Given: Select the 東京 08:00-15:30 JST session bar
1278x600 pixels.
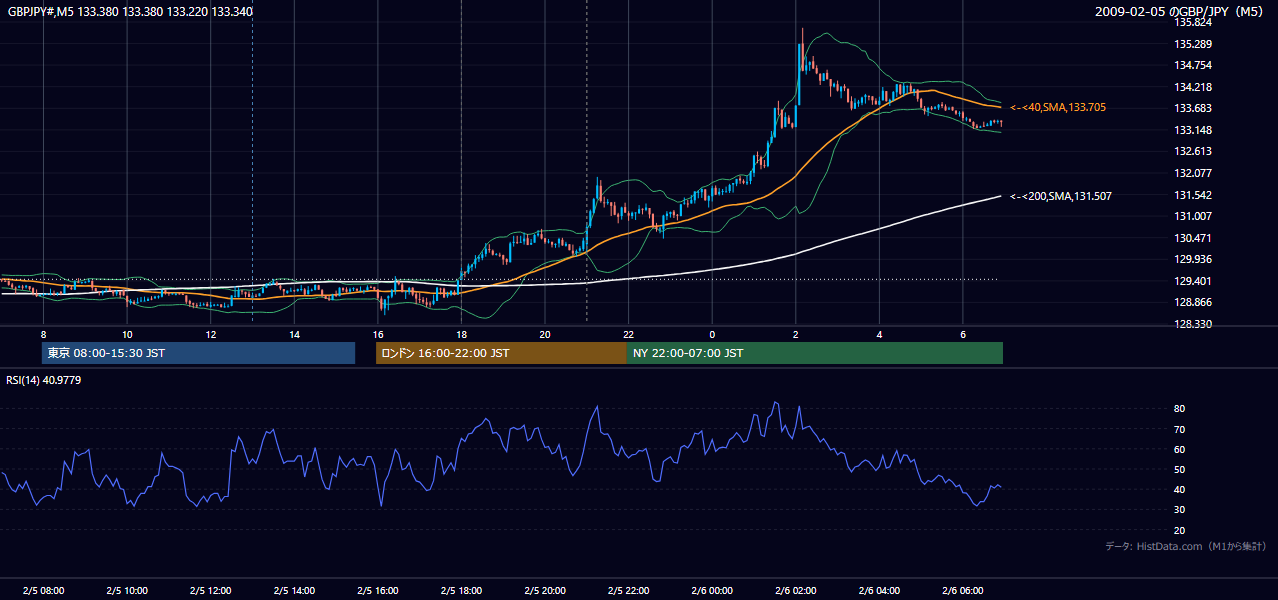Looking at the screenshot, I should pos(198,353).
